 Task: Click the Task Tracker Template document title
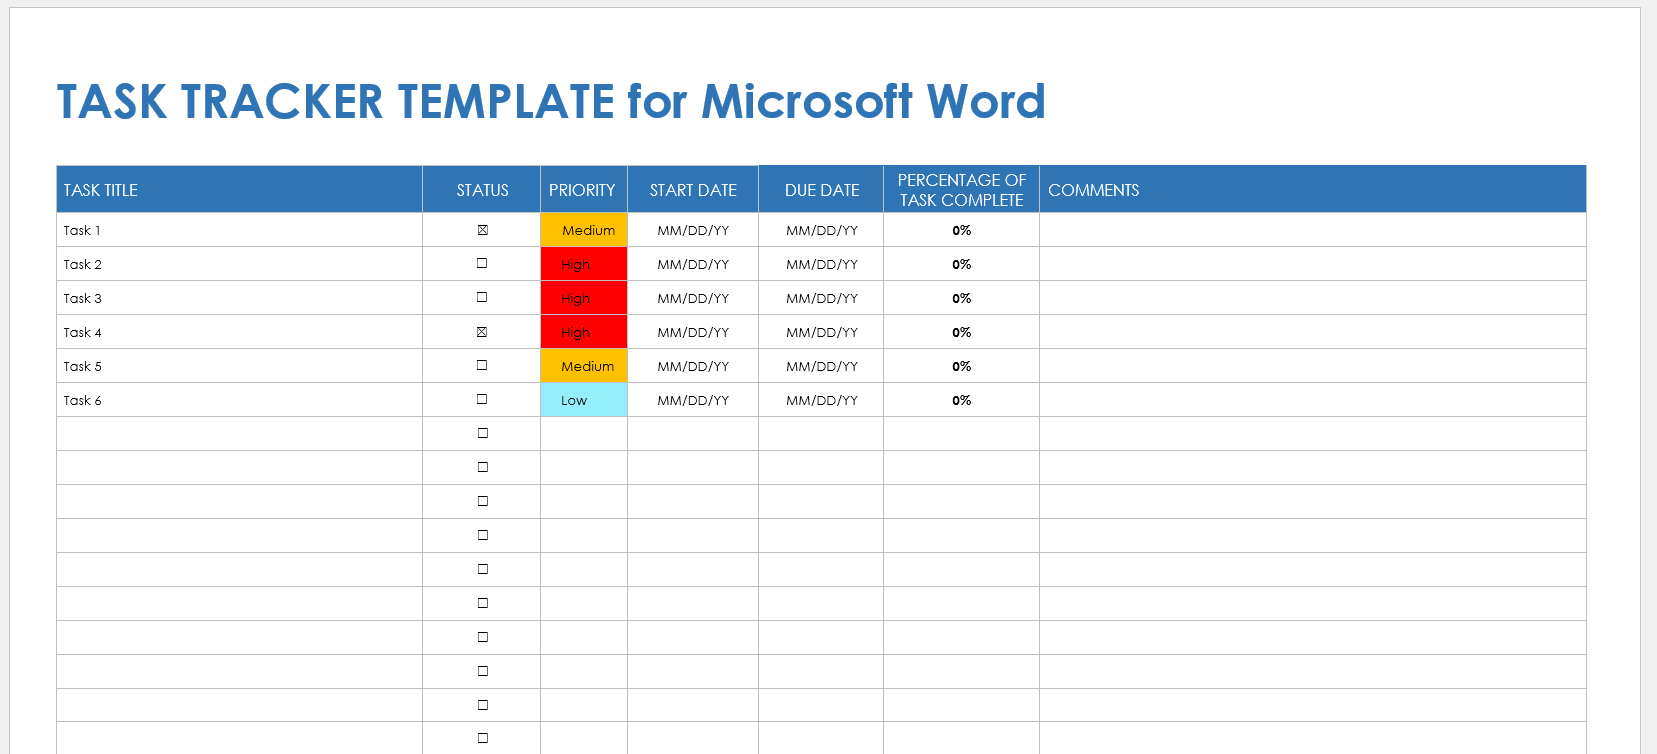(x=551, y=102)
